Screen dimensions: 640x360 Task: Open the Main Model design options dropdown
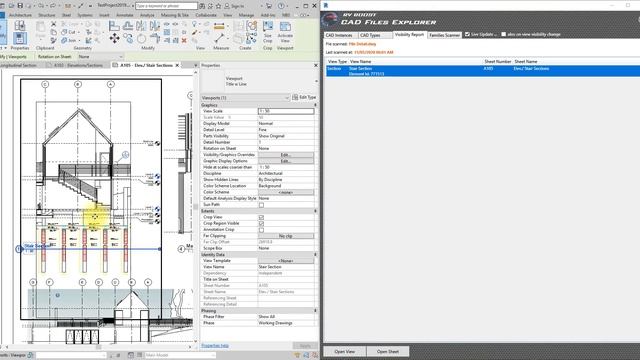(179, 355)
